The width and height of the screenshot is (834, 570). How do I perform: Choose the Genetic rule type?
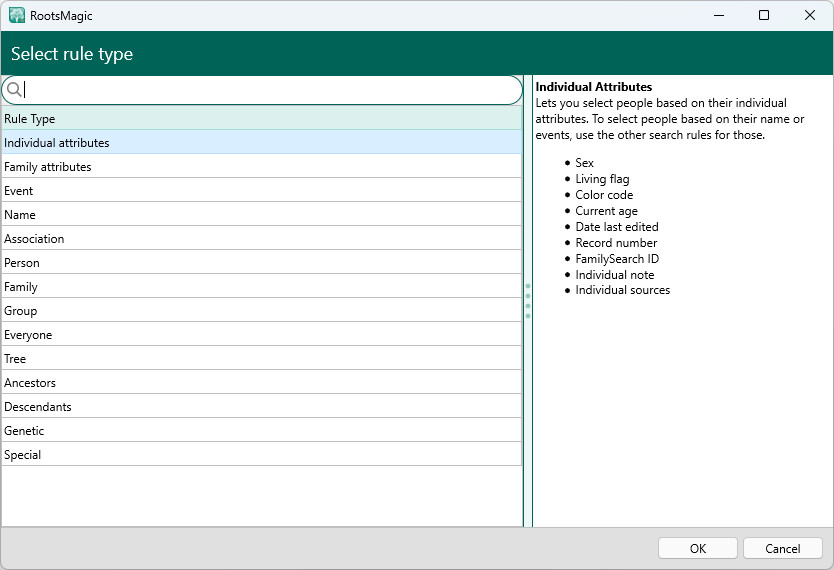click(262, 430)
